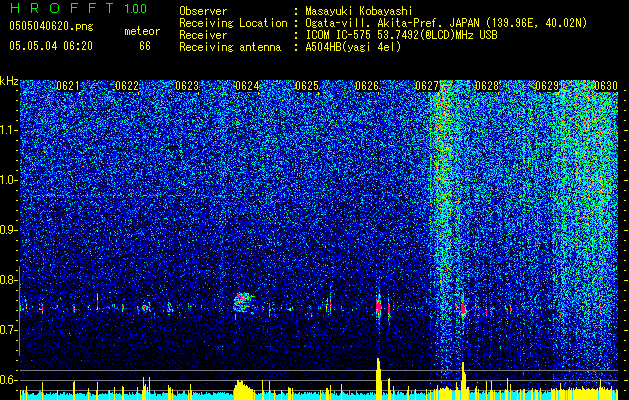Click the bright red meteor echo near 0626

pyautogui.click(x=379, y=307)
